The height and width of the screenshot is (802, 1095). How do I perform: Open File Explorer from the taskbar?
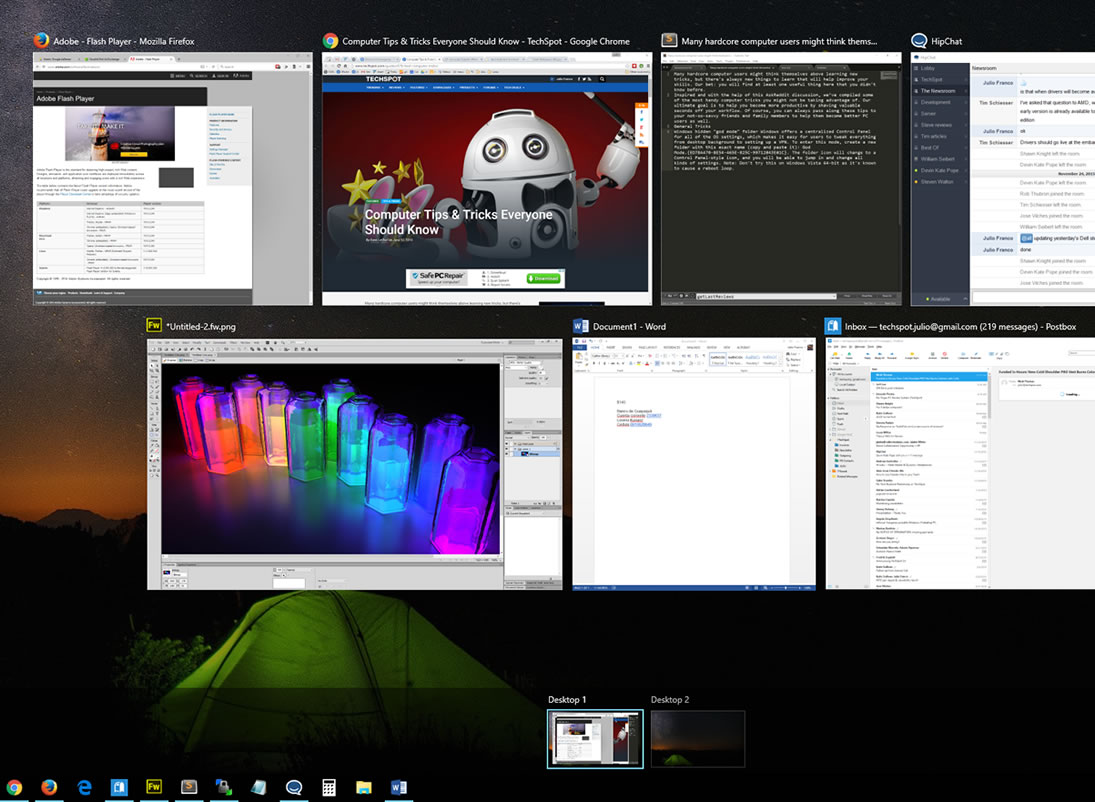364,787
